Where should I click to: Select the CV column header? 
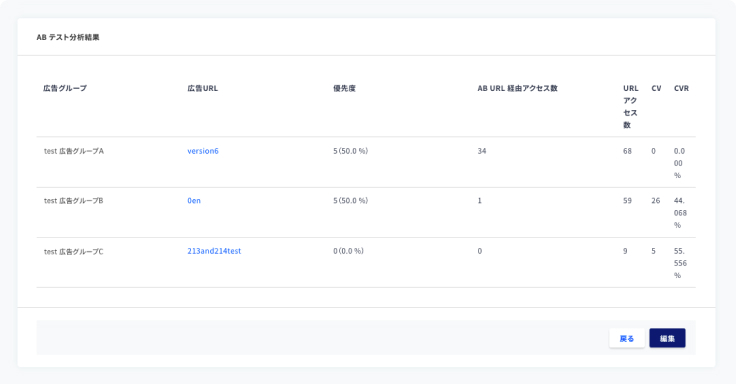[656, 88]
